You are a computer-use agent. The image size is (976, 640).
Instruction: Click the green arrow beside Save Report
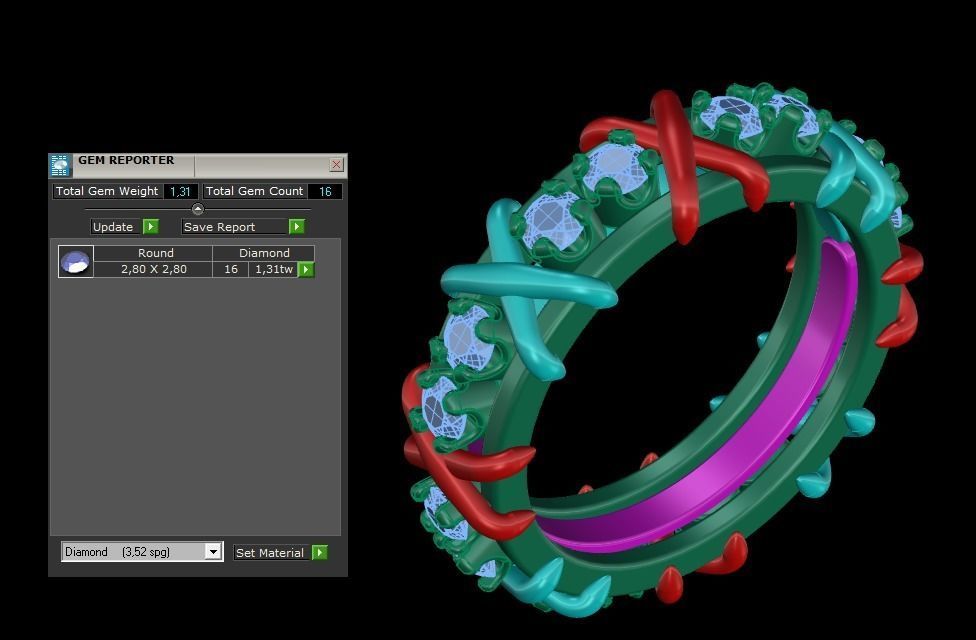(x=297, y=227)
